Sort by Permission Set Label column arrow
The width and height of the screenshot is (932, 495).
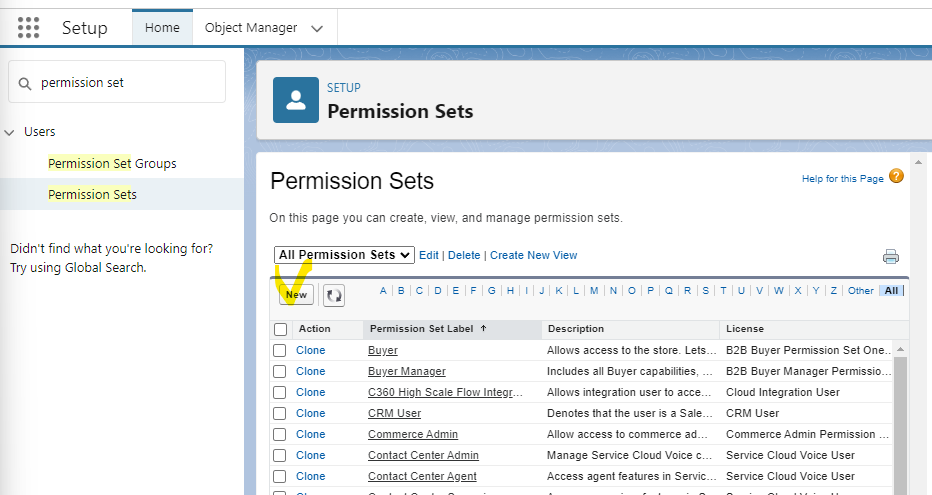484,328
